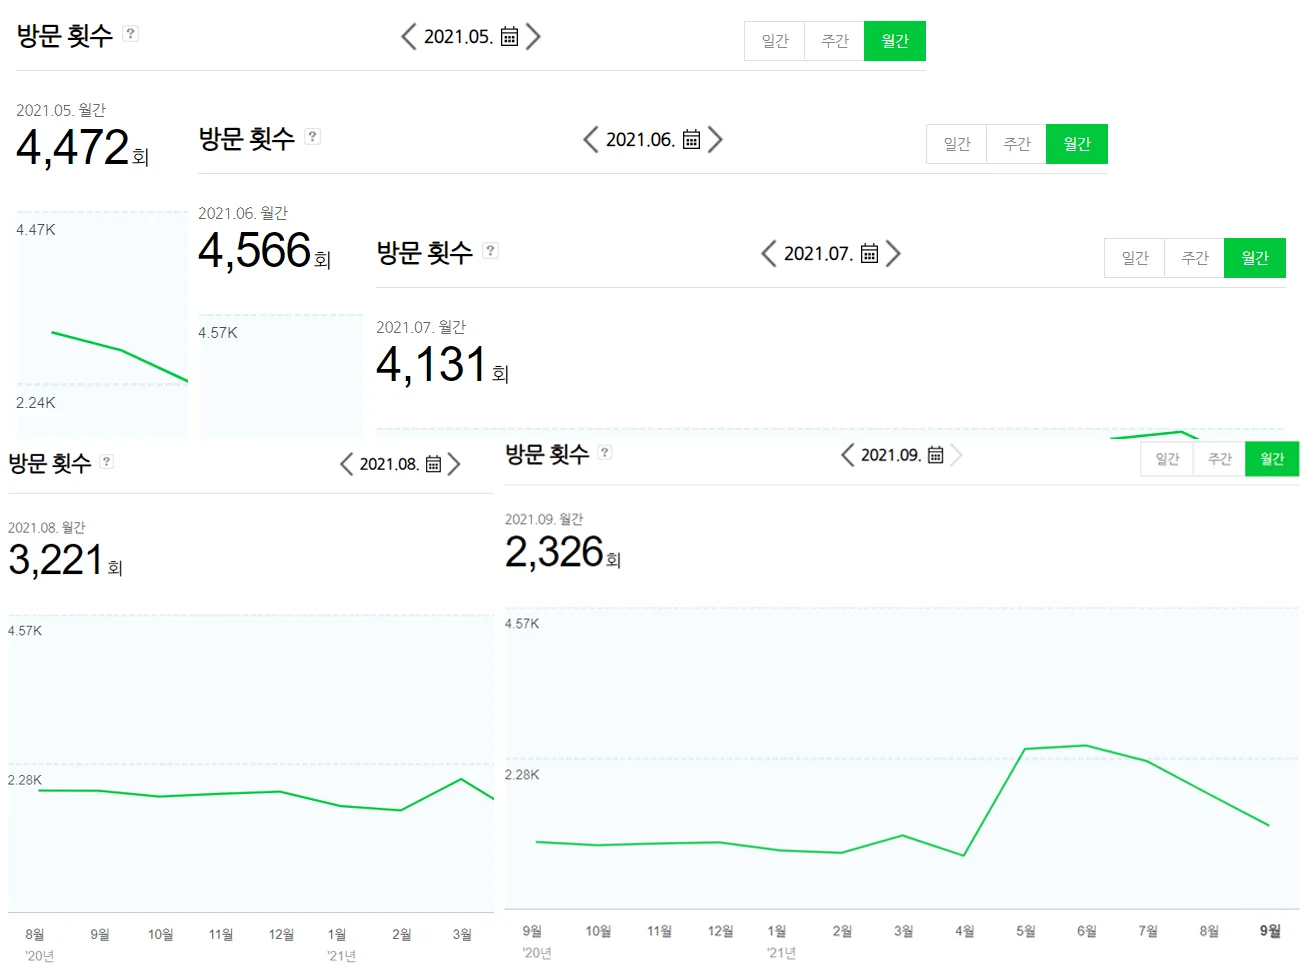Click the 4,472 visit count value
The image size is (1304, 976).
(73, 148)
